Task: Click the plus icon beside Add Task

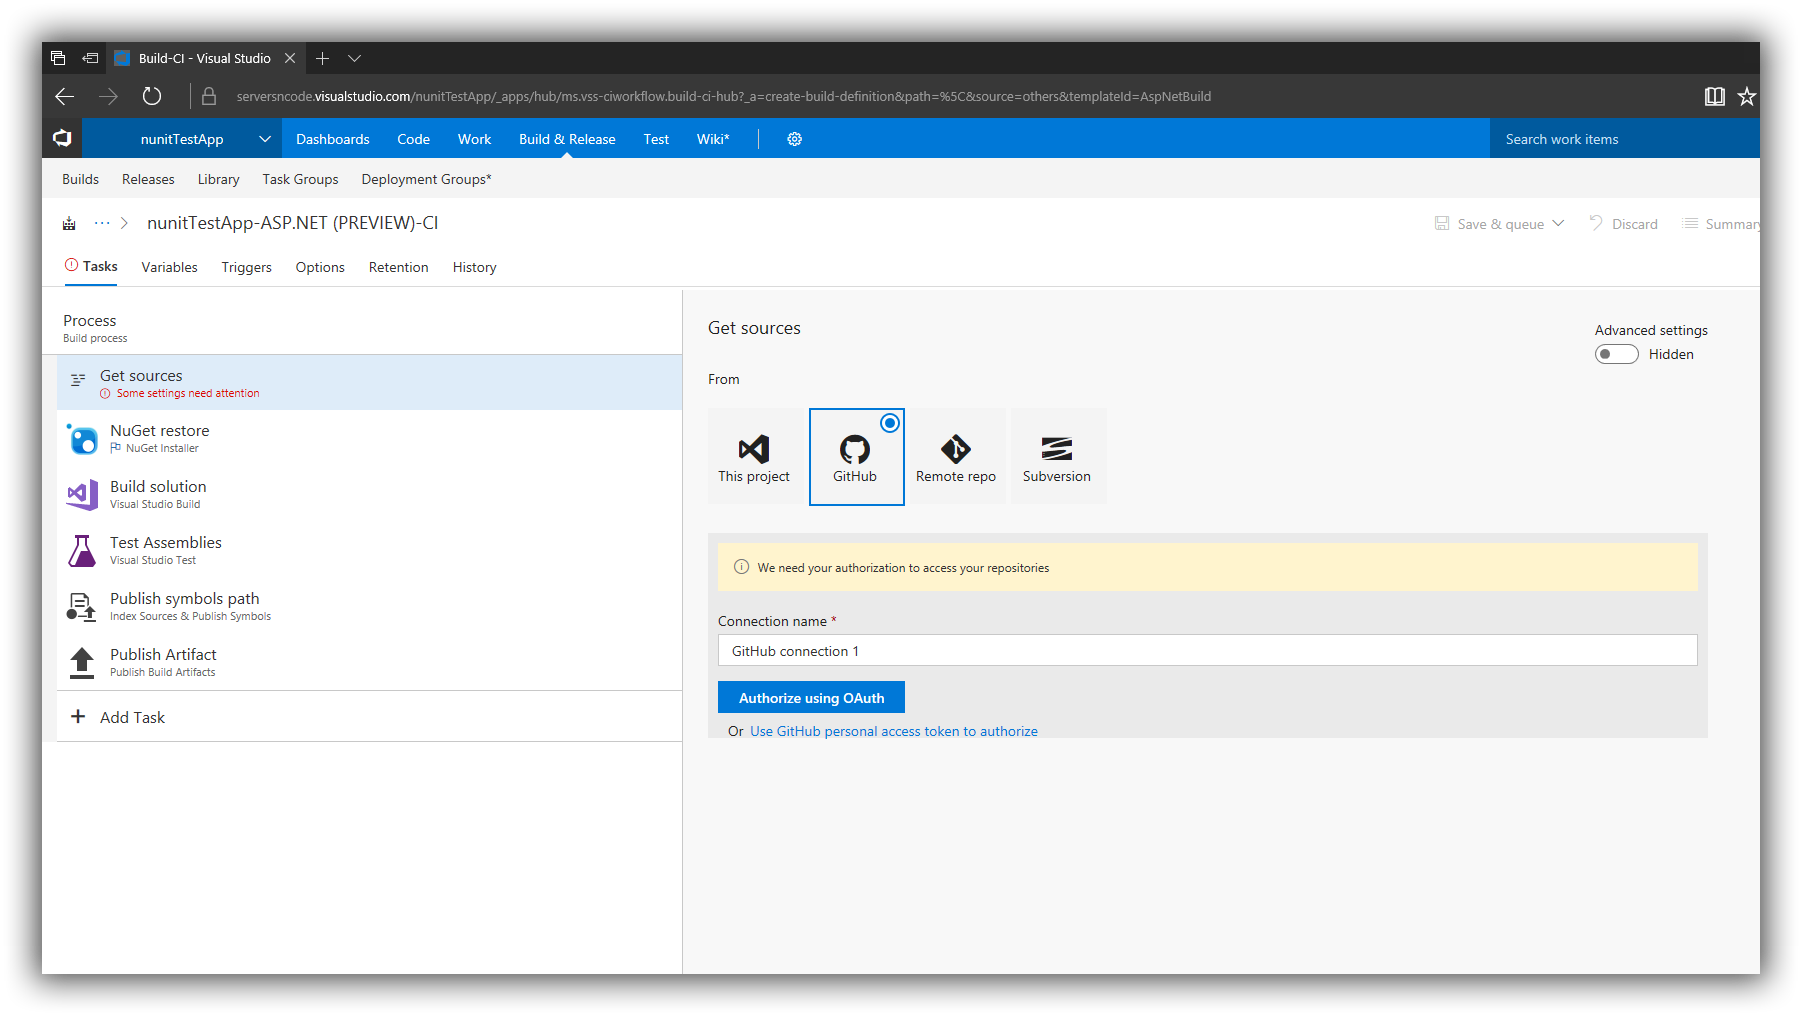Action: pyautogui.click(x=78, y=716)
